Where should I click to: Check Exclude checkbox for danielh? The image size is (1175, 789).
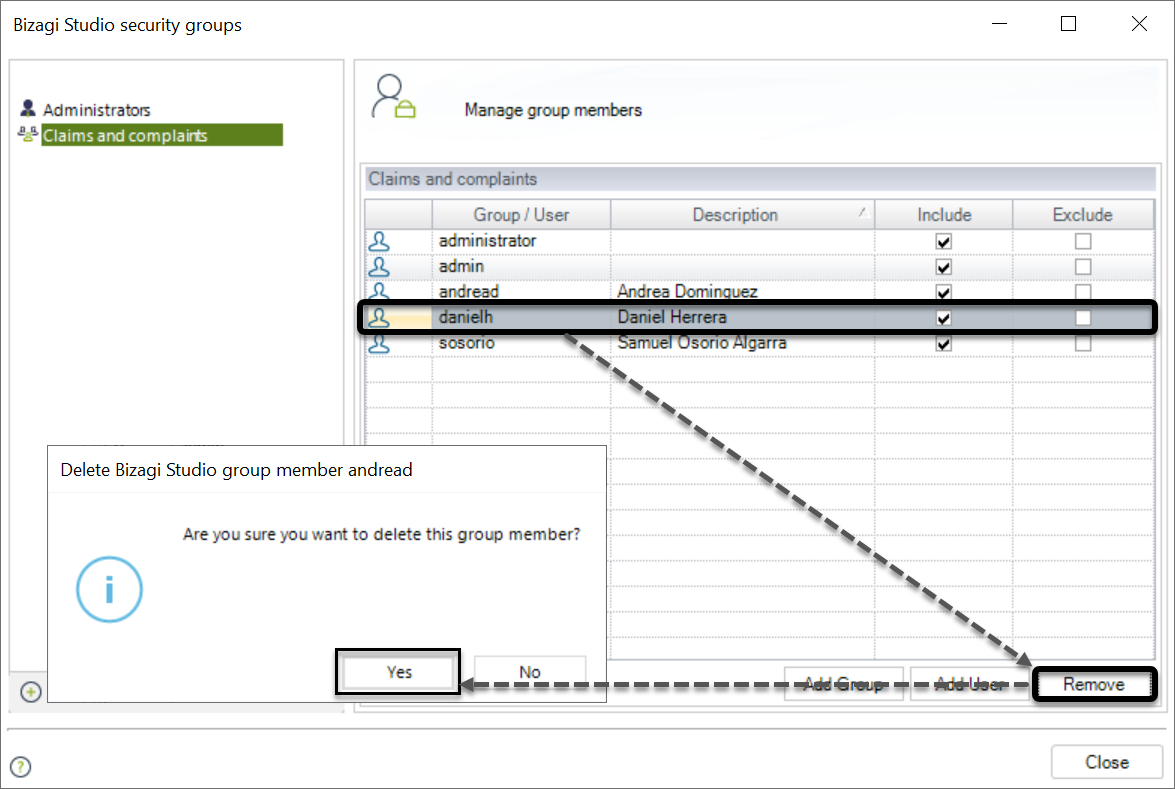[x=1083, y=318]
